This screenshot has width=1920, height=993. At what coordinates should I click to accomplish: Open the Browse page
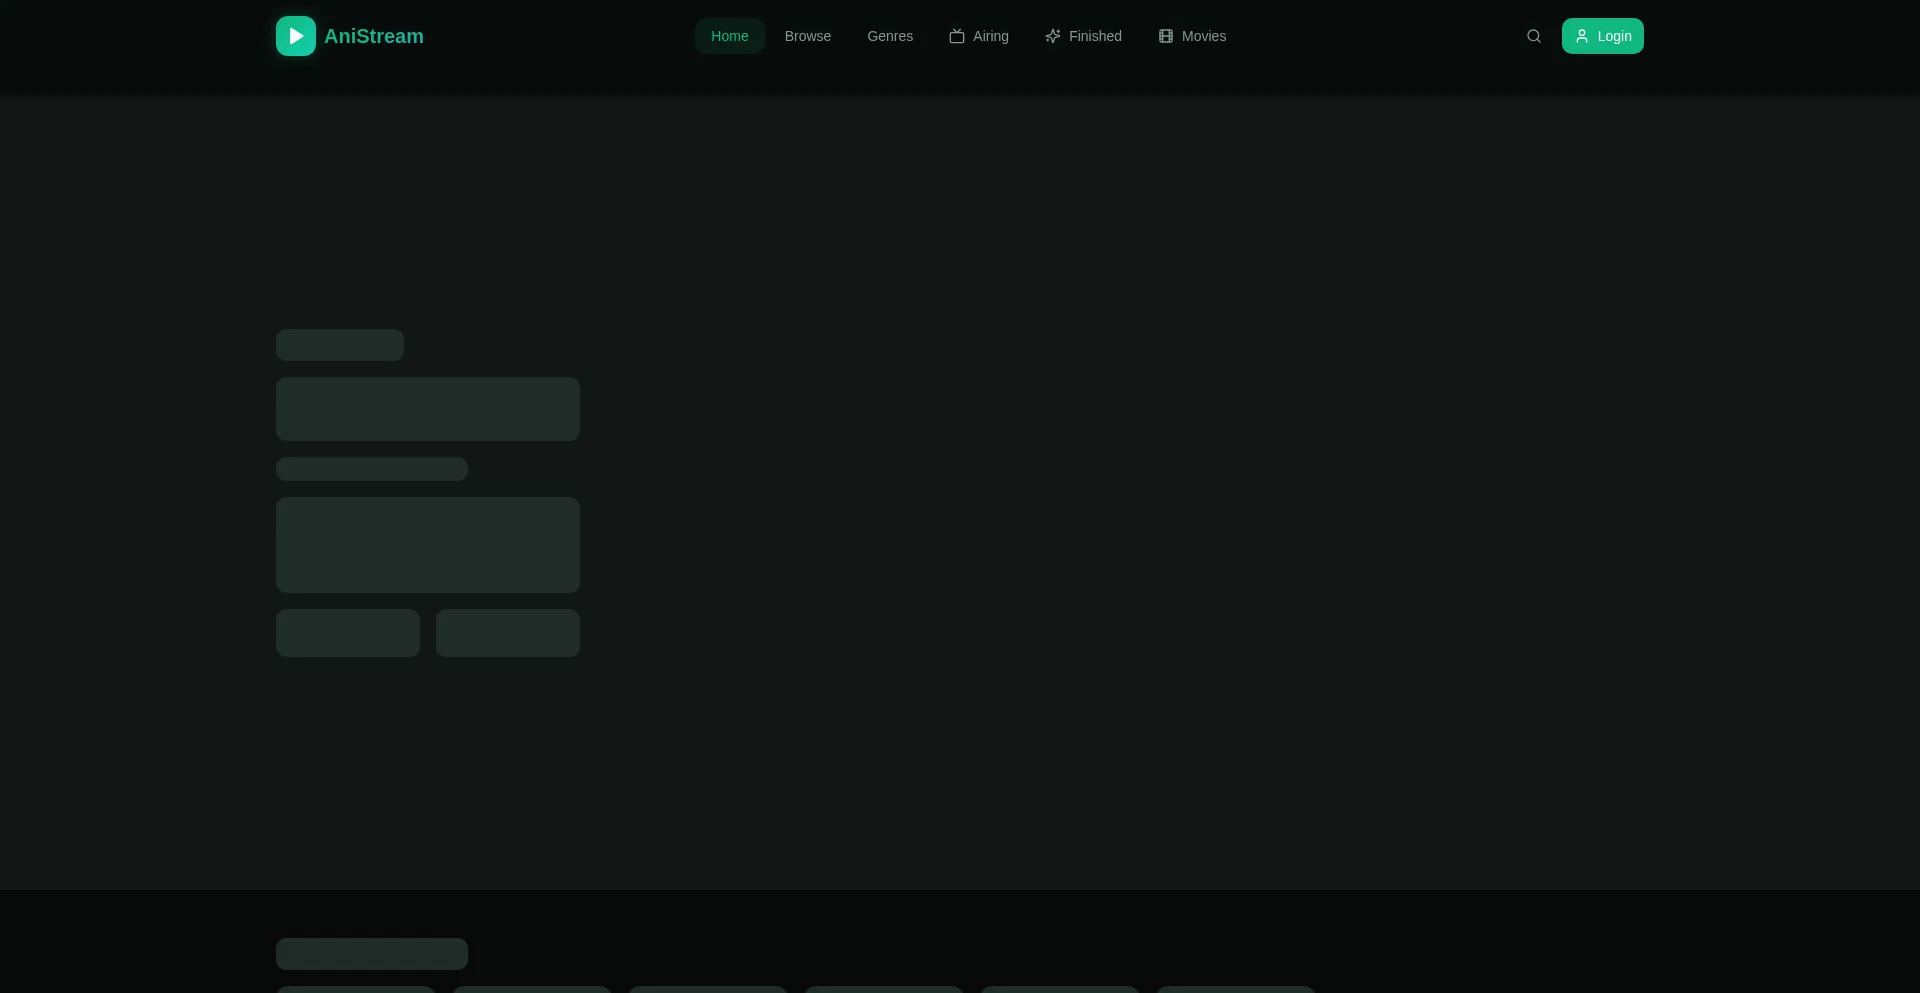click(x=807, y=36)
